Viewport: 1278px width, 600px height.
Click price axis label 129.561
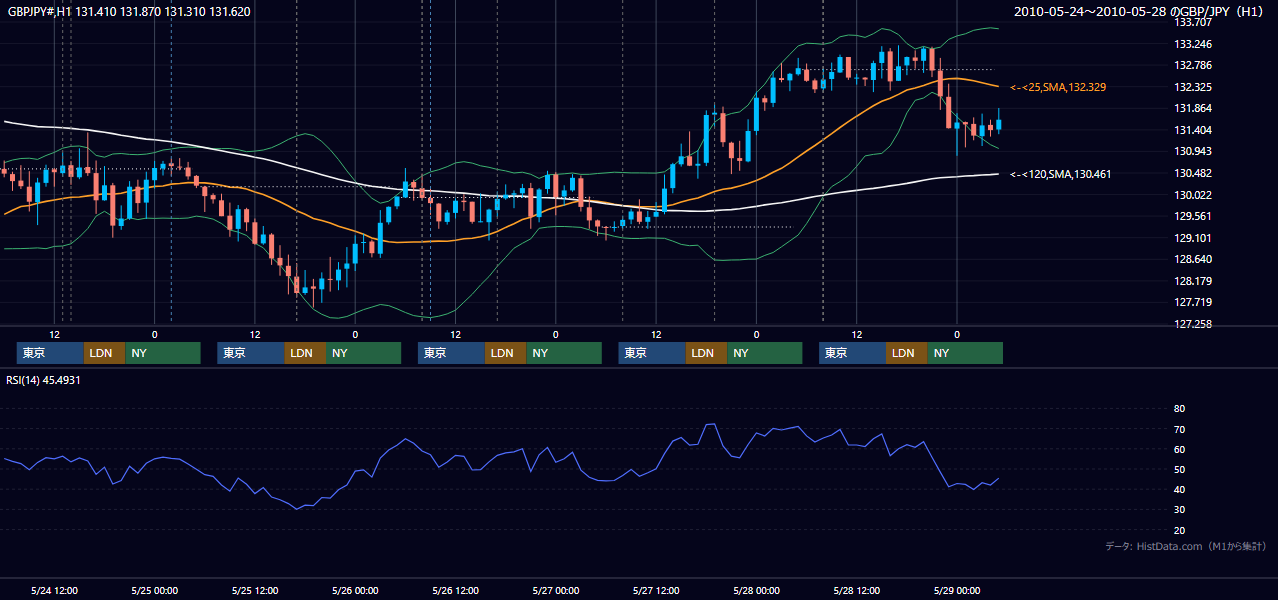(1193, 216)
